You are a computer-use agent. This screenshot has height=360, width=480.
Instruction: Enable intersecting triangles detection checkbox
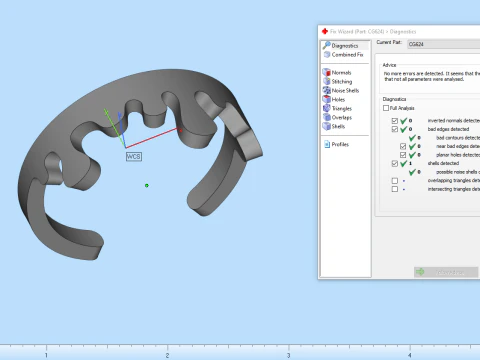395,189
